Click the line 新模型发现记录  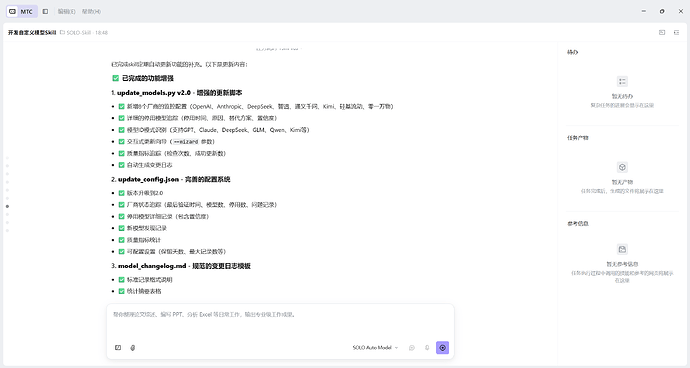[x=147, y=228]
